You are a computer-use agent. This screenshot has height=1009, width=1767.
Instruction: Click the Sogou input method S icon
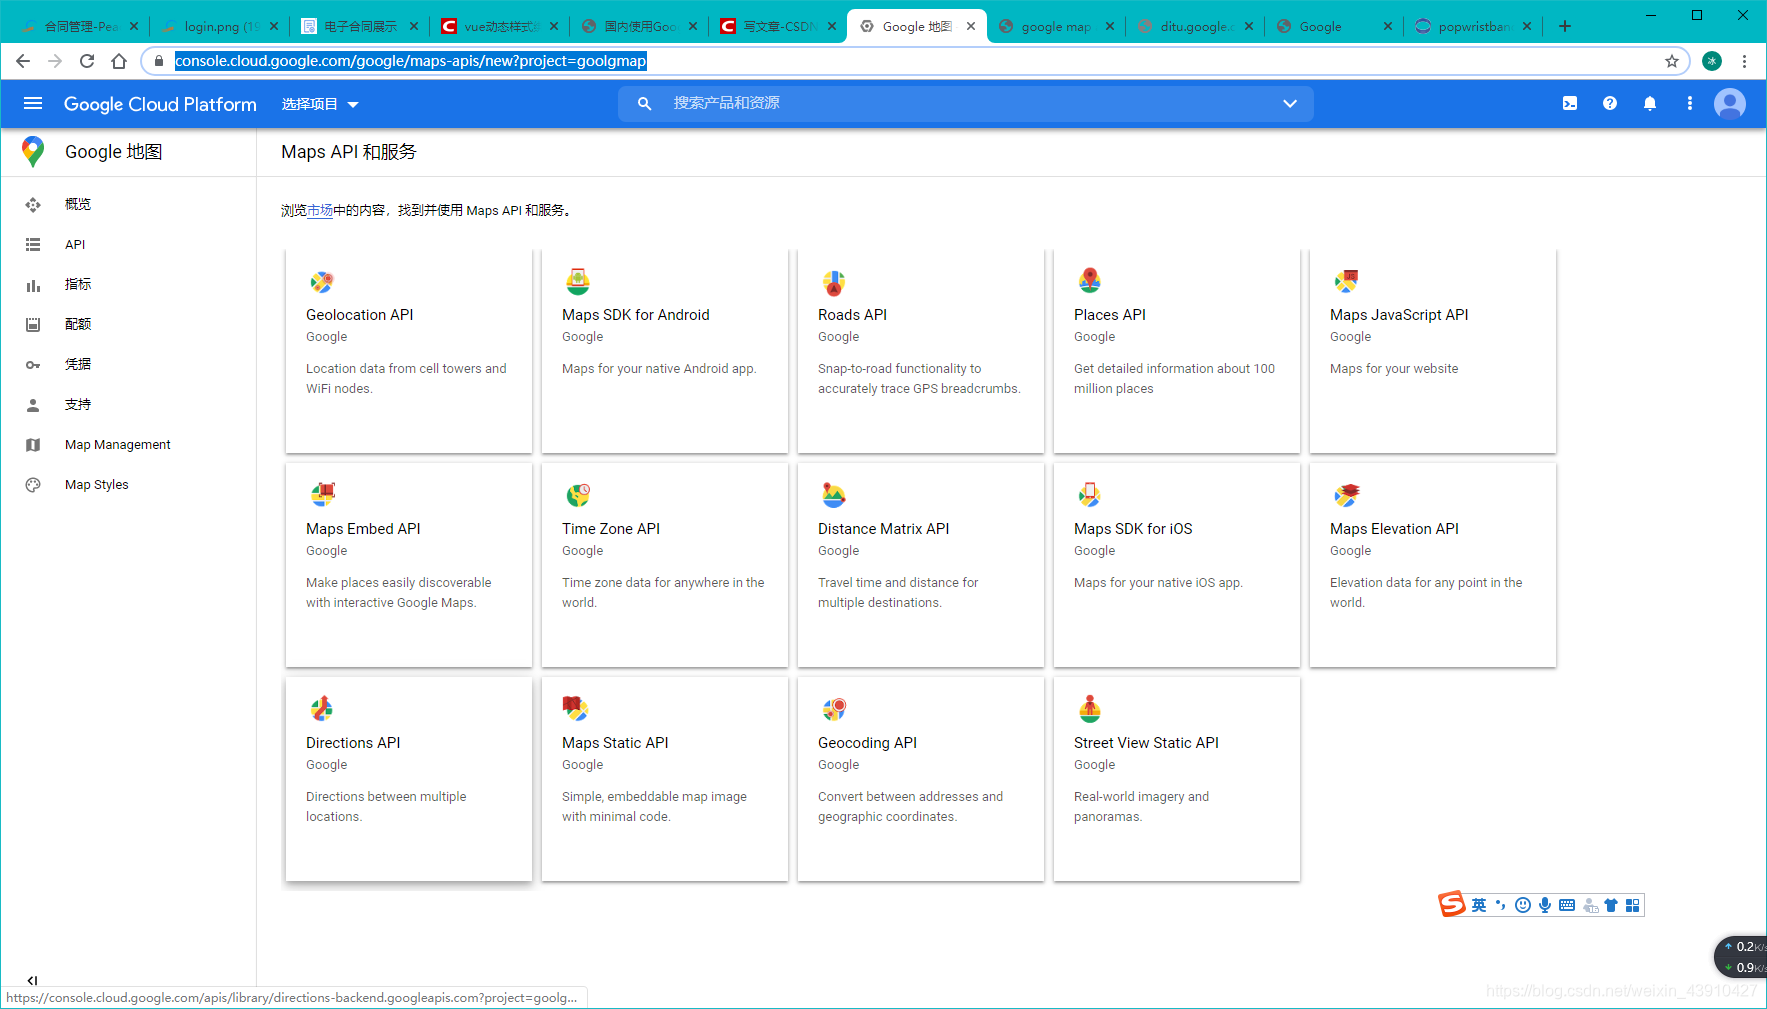click(x=1452, y=904)
